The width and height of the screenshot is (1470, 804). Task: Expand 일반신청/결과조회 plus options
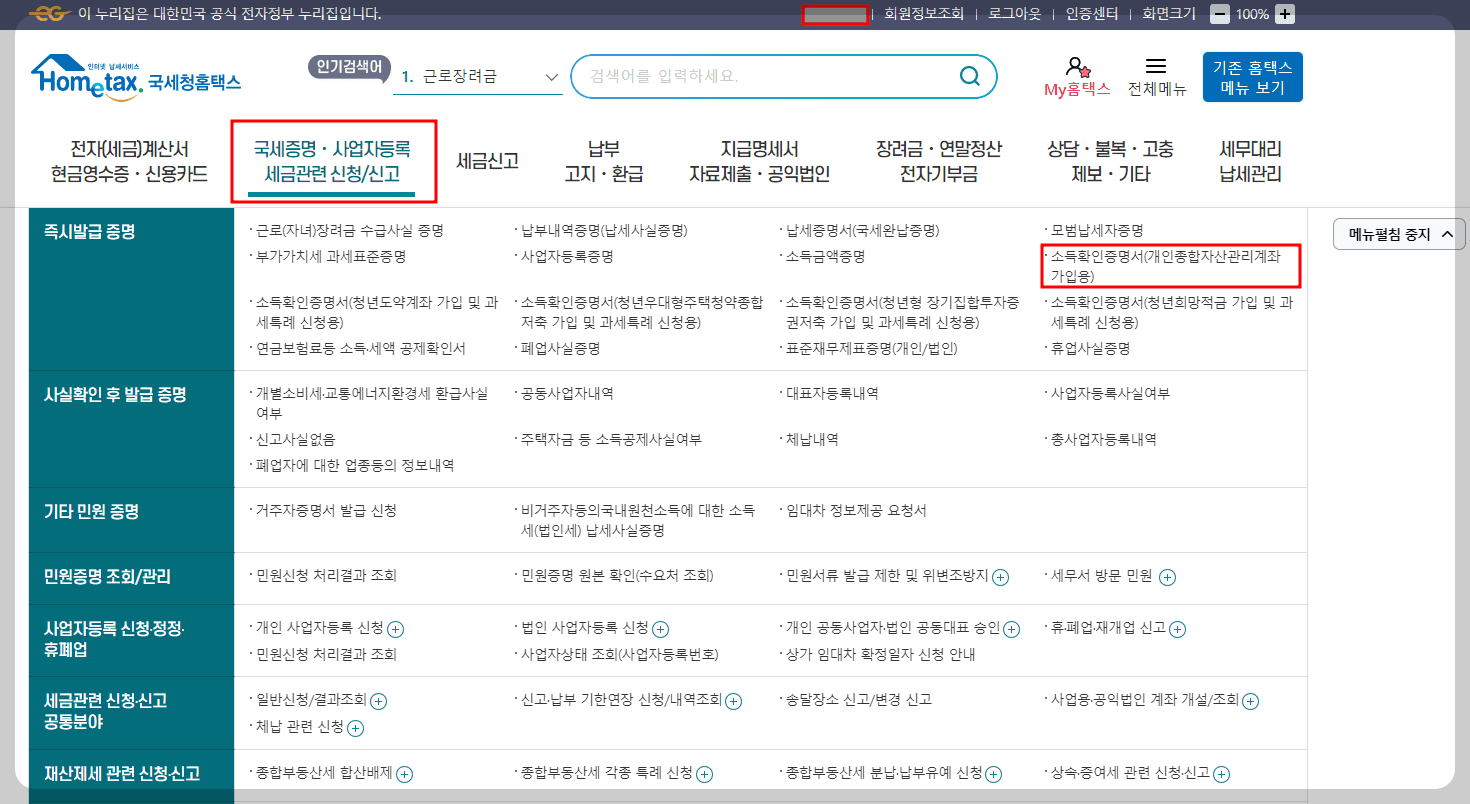click(377, 701)
